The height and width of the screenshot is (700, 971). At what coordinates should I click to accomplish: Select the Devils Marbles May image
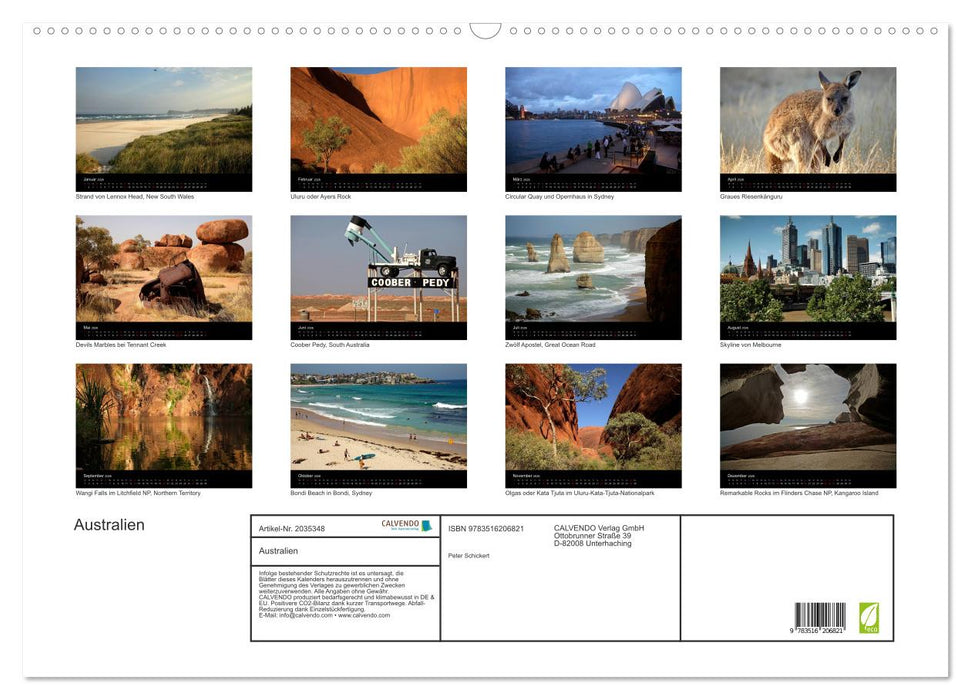click(164, 276)
